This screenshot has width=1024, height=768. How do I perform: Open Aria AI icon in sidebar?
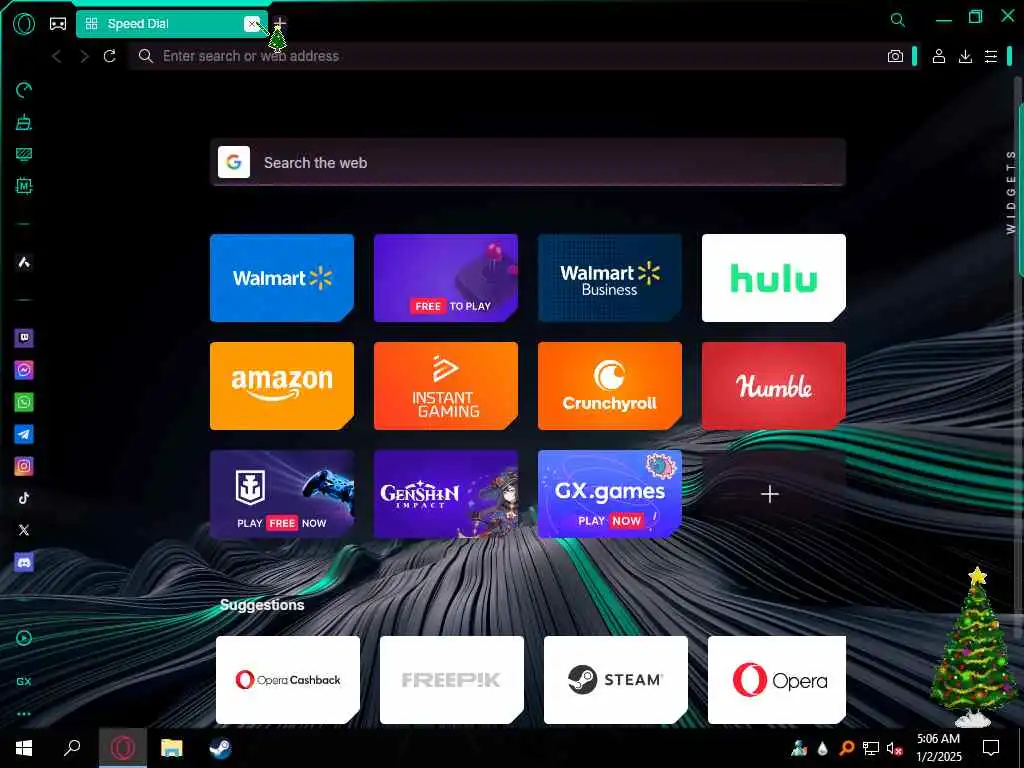[24, 263]
